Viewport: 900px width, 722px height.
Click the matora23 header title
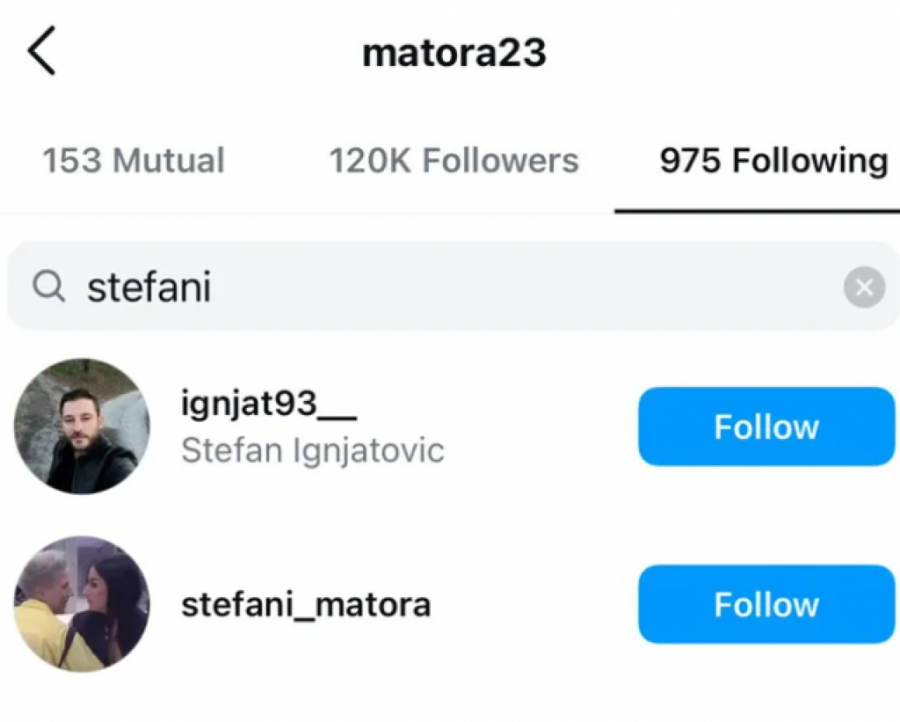[454, 53]
